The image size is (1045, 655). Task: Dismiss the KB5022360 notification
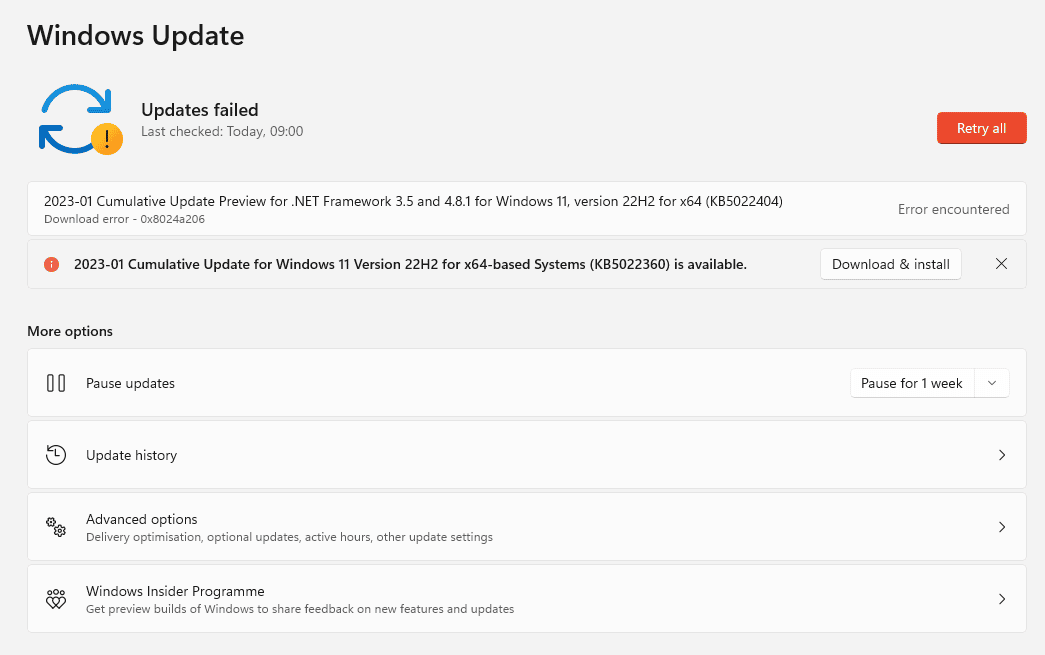tap(1001, 264)
